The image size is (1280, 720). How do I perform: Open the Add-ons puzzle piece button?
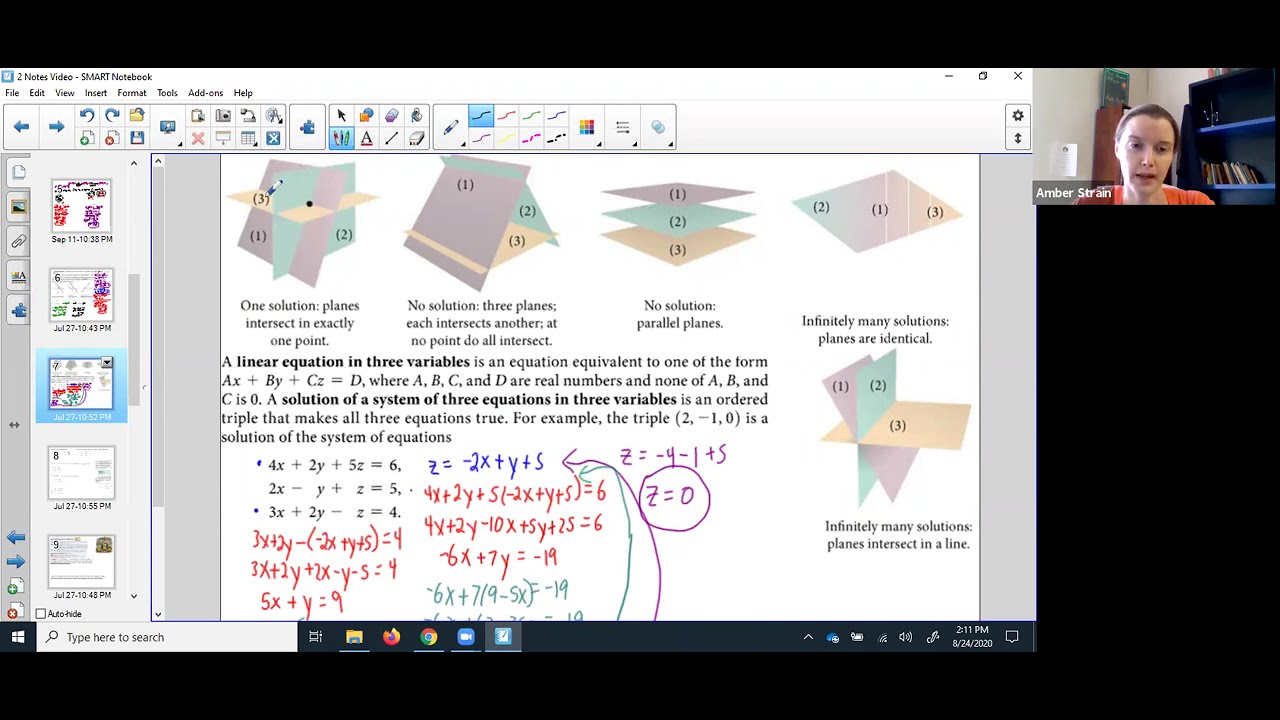coord(307,127)
